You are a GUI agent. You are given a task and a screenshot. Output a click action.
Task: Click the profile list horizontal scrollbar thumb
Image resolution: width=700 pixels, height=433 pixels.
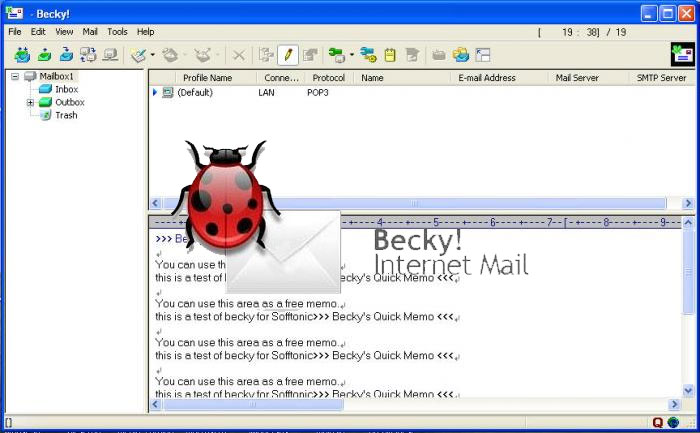pyautogui.click(x=414, y=203)
